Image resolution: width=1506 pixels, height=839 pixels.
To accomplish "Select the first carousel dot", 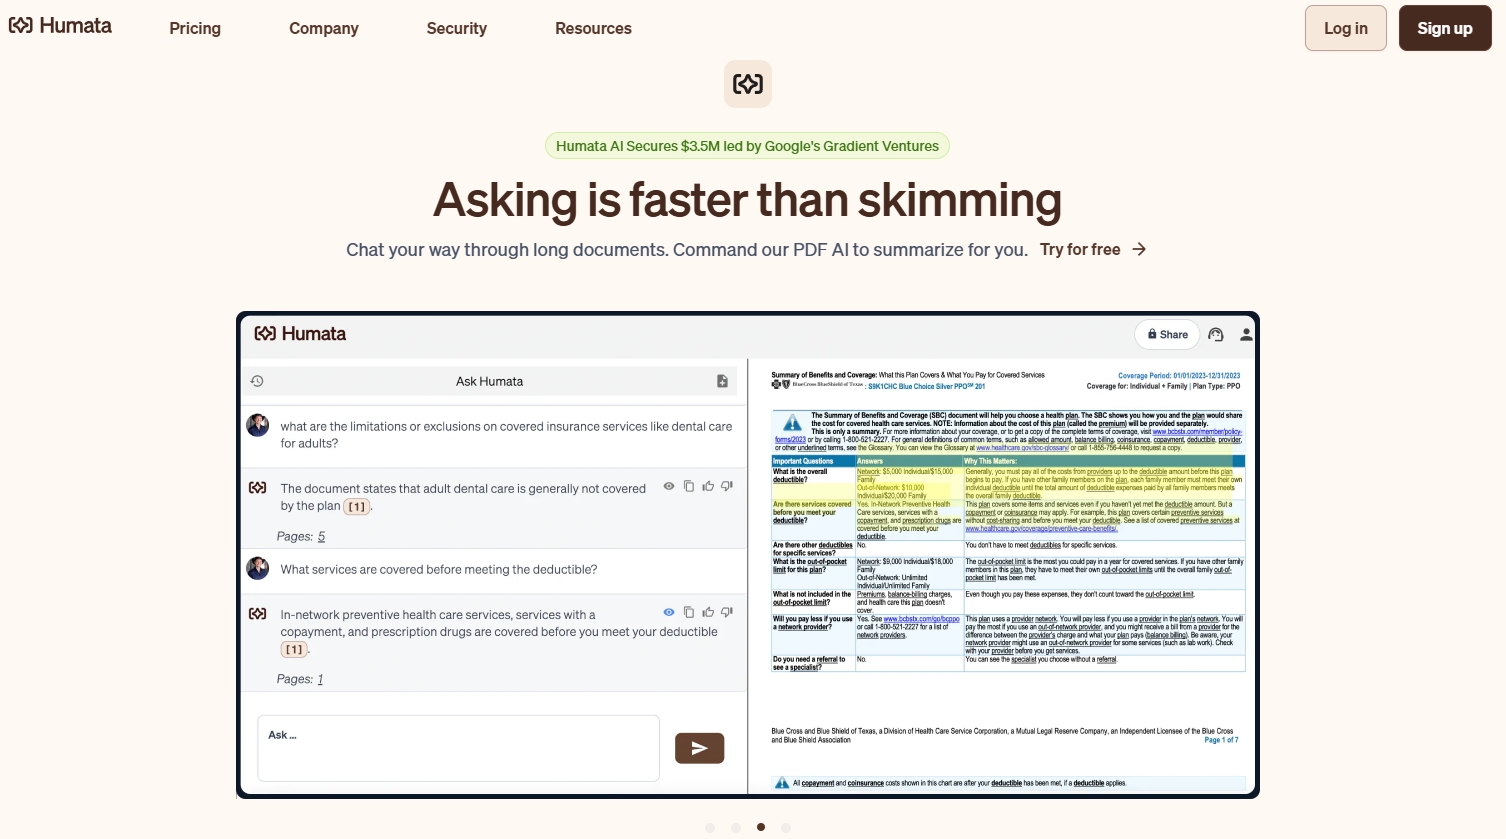I will (x=710, y=828).
